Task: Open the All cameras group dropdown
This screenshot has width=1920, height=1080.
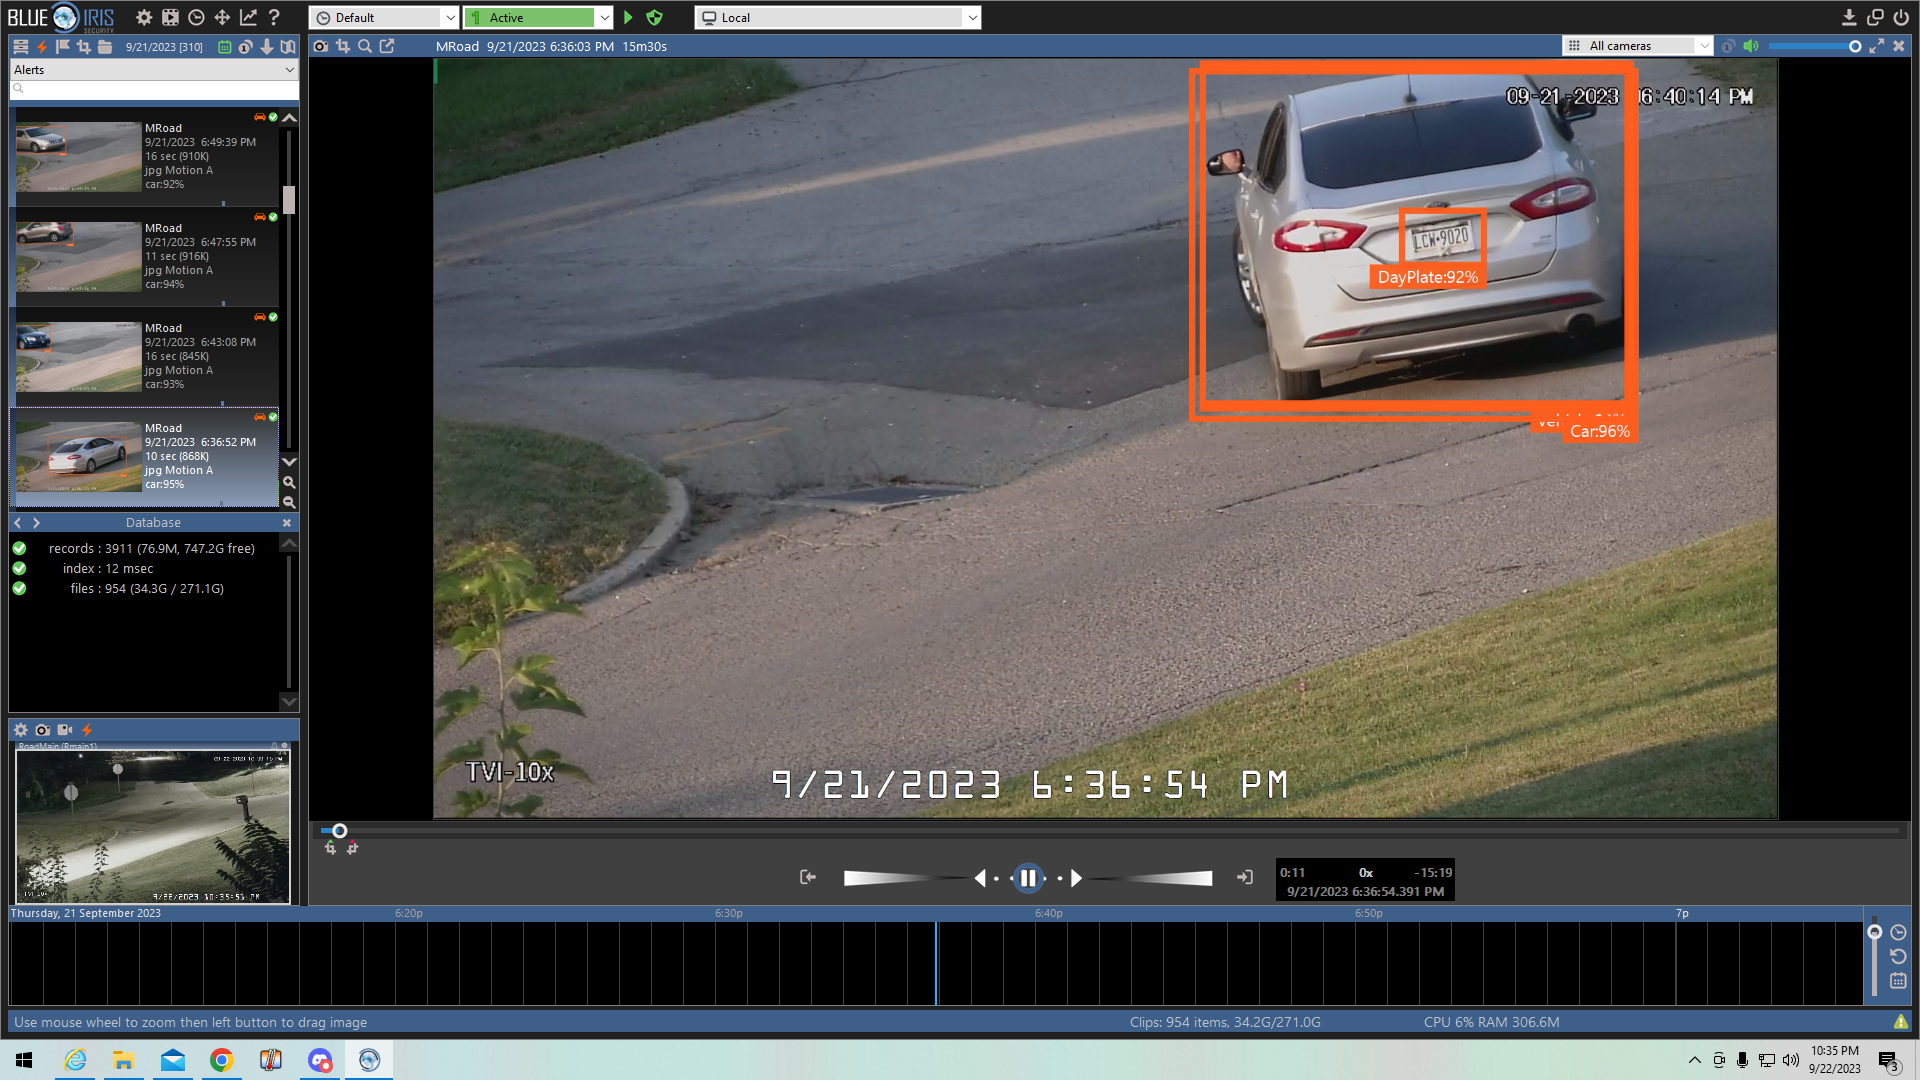Action: coord(1638,46)
